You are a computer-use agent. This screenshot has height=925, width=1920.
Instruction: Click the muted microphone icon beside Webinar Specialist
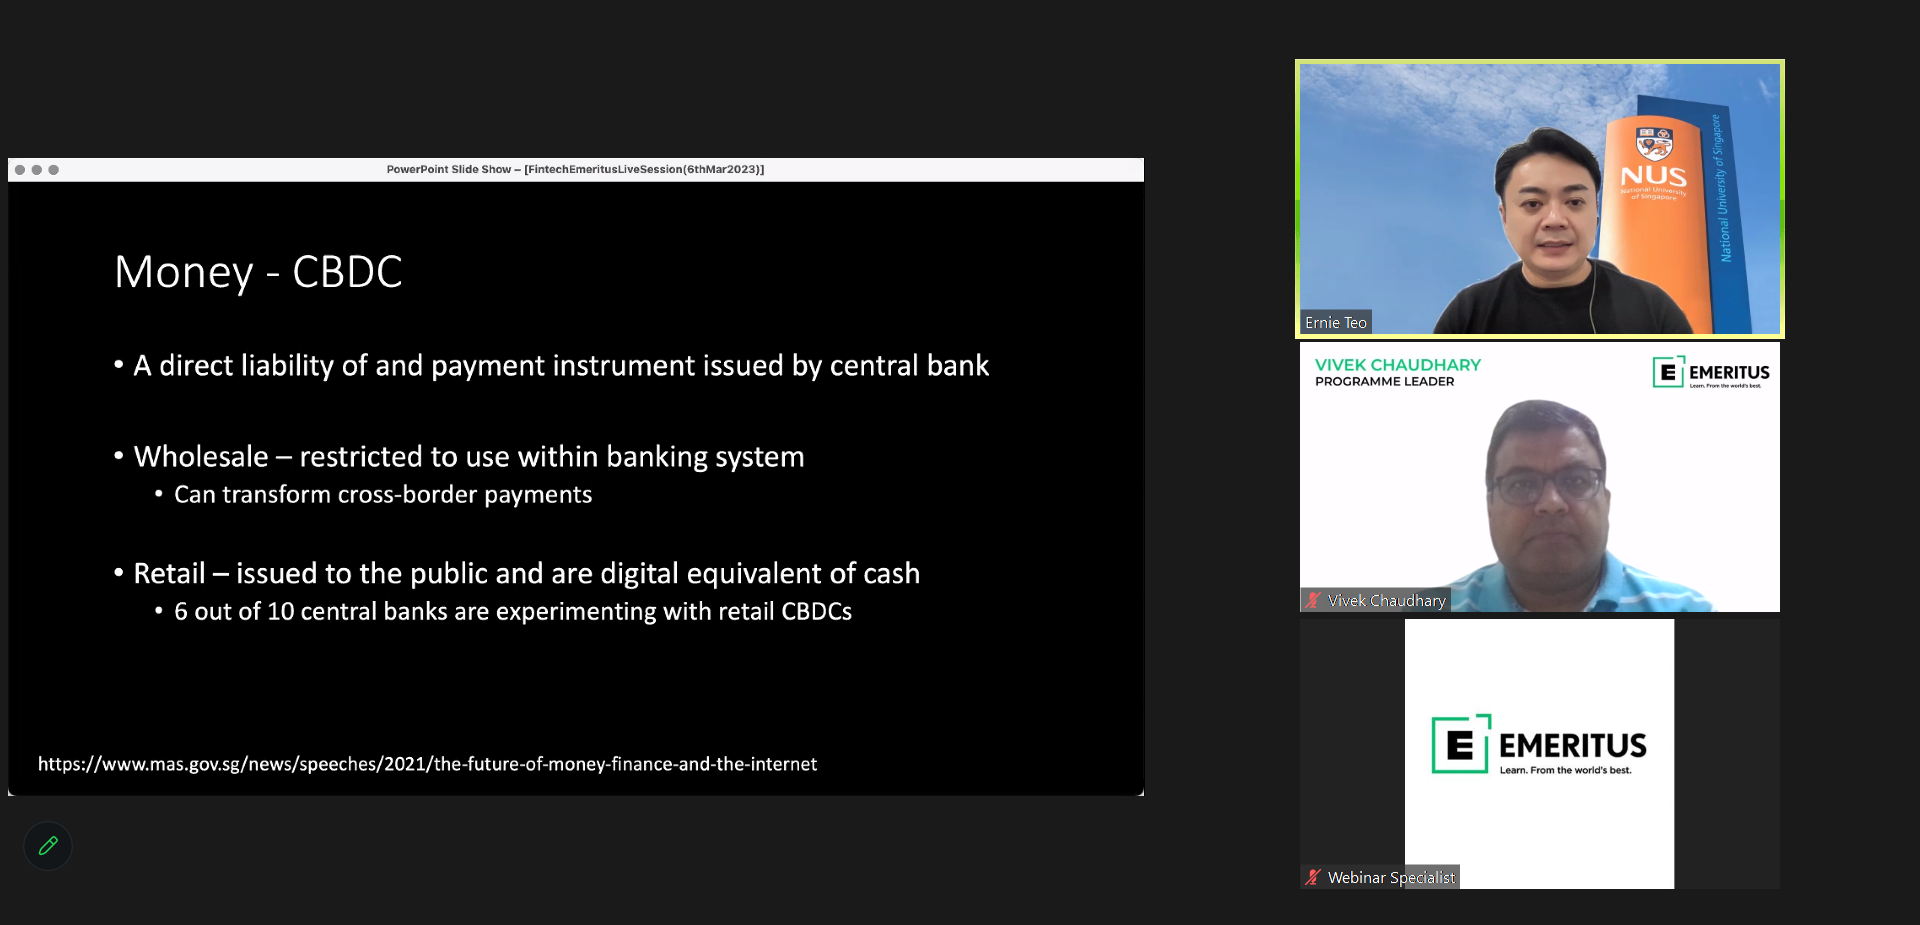pyautogui.click(x=1313, y=877)
